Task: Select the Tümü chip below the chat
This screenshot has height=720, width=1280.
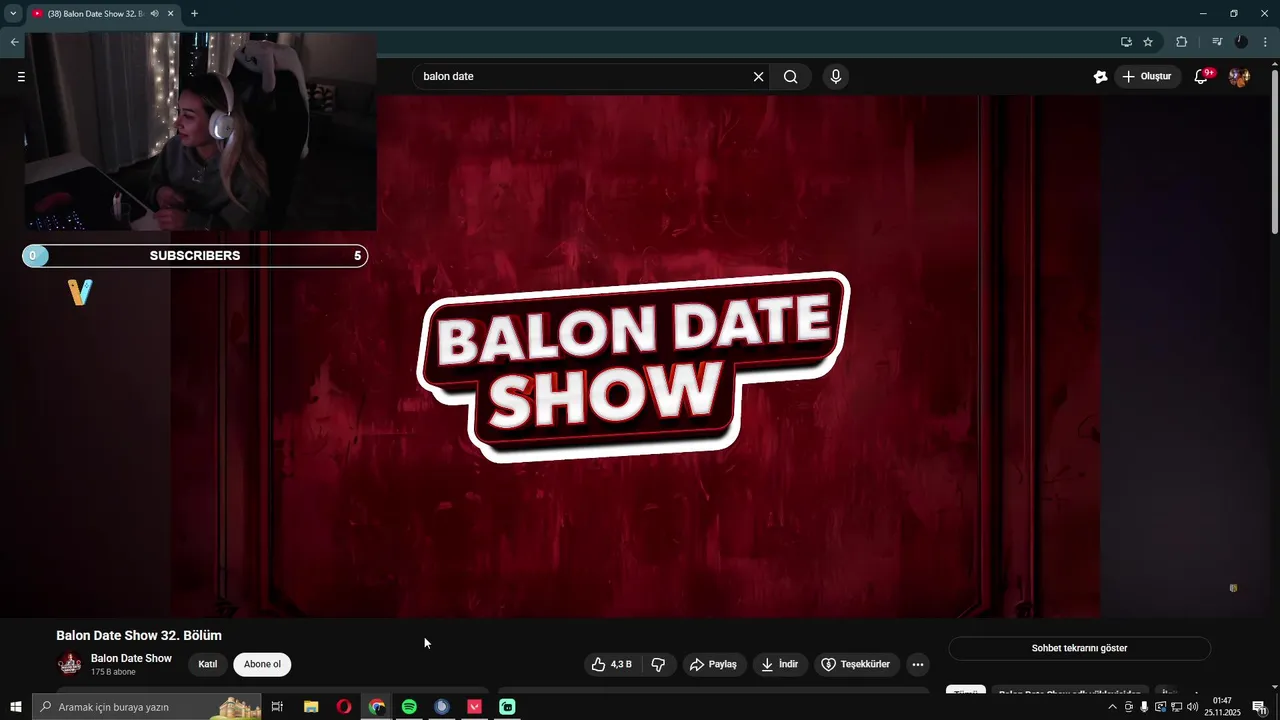Action: [966, 692]
